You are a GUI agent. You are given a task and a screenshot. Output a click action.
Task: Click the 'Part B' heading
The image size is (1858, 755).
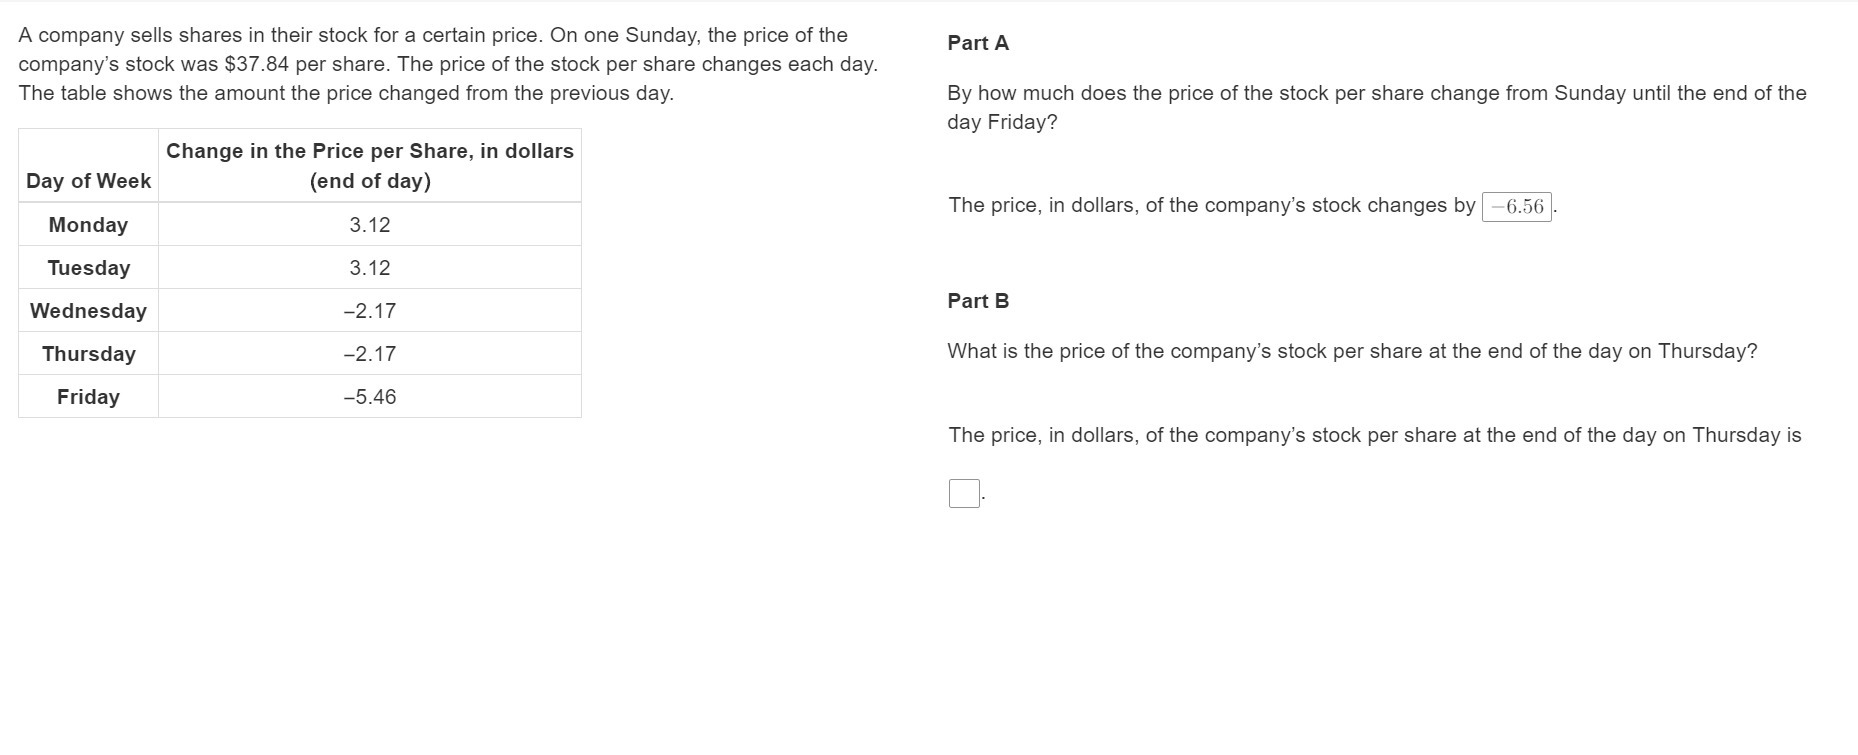(978, 301)
